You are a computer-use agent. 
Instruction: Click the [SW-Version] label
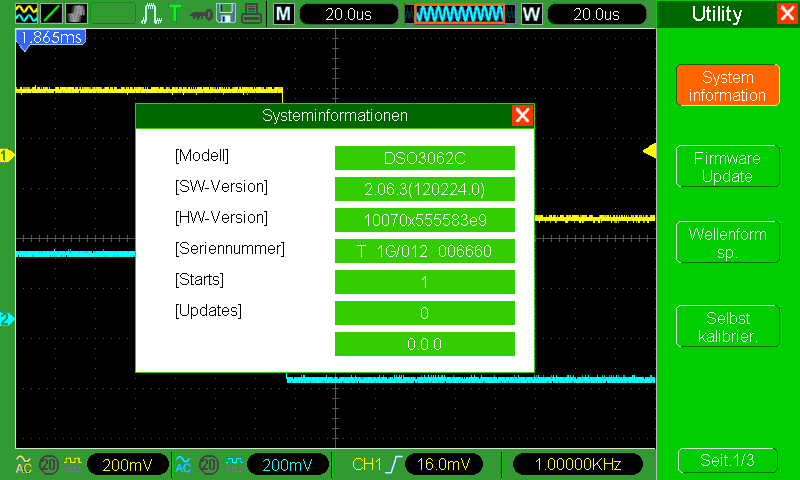pyautogui.click(x=221, y=187)
